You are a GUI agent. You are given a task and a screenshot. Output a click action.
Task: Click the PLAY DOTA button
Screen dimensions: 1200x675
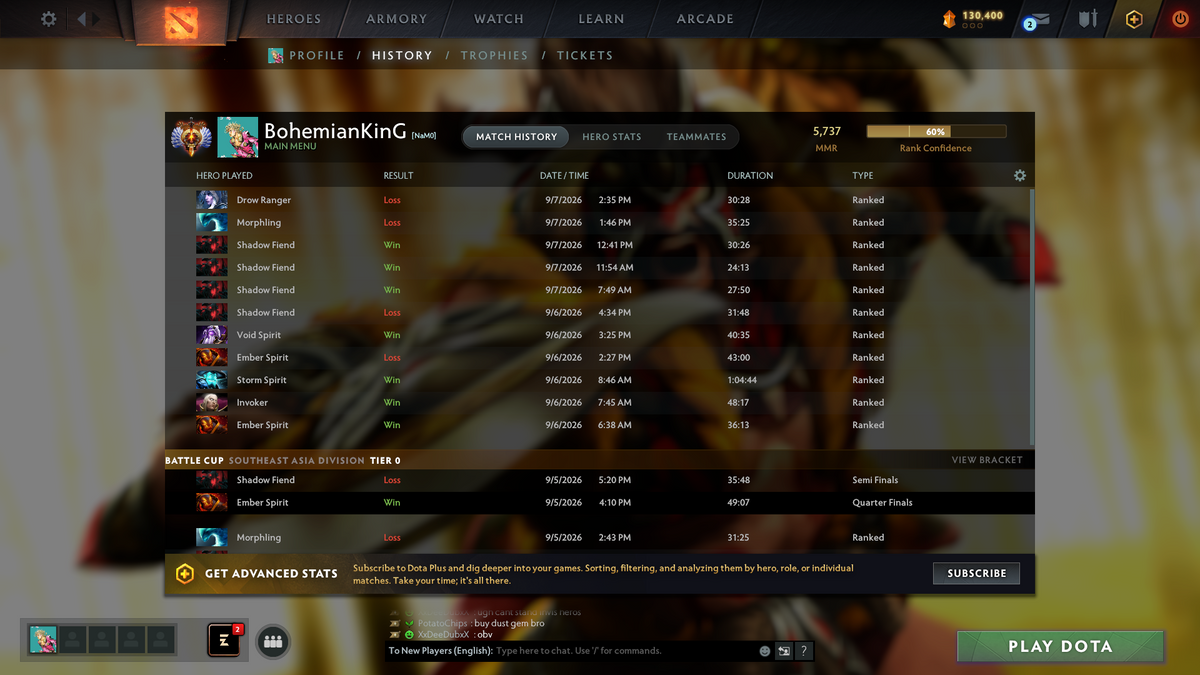click(1060, 646)
